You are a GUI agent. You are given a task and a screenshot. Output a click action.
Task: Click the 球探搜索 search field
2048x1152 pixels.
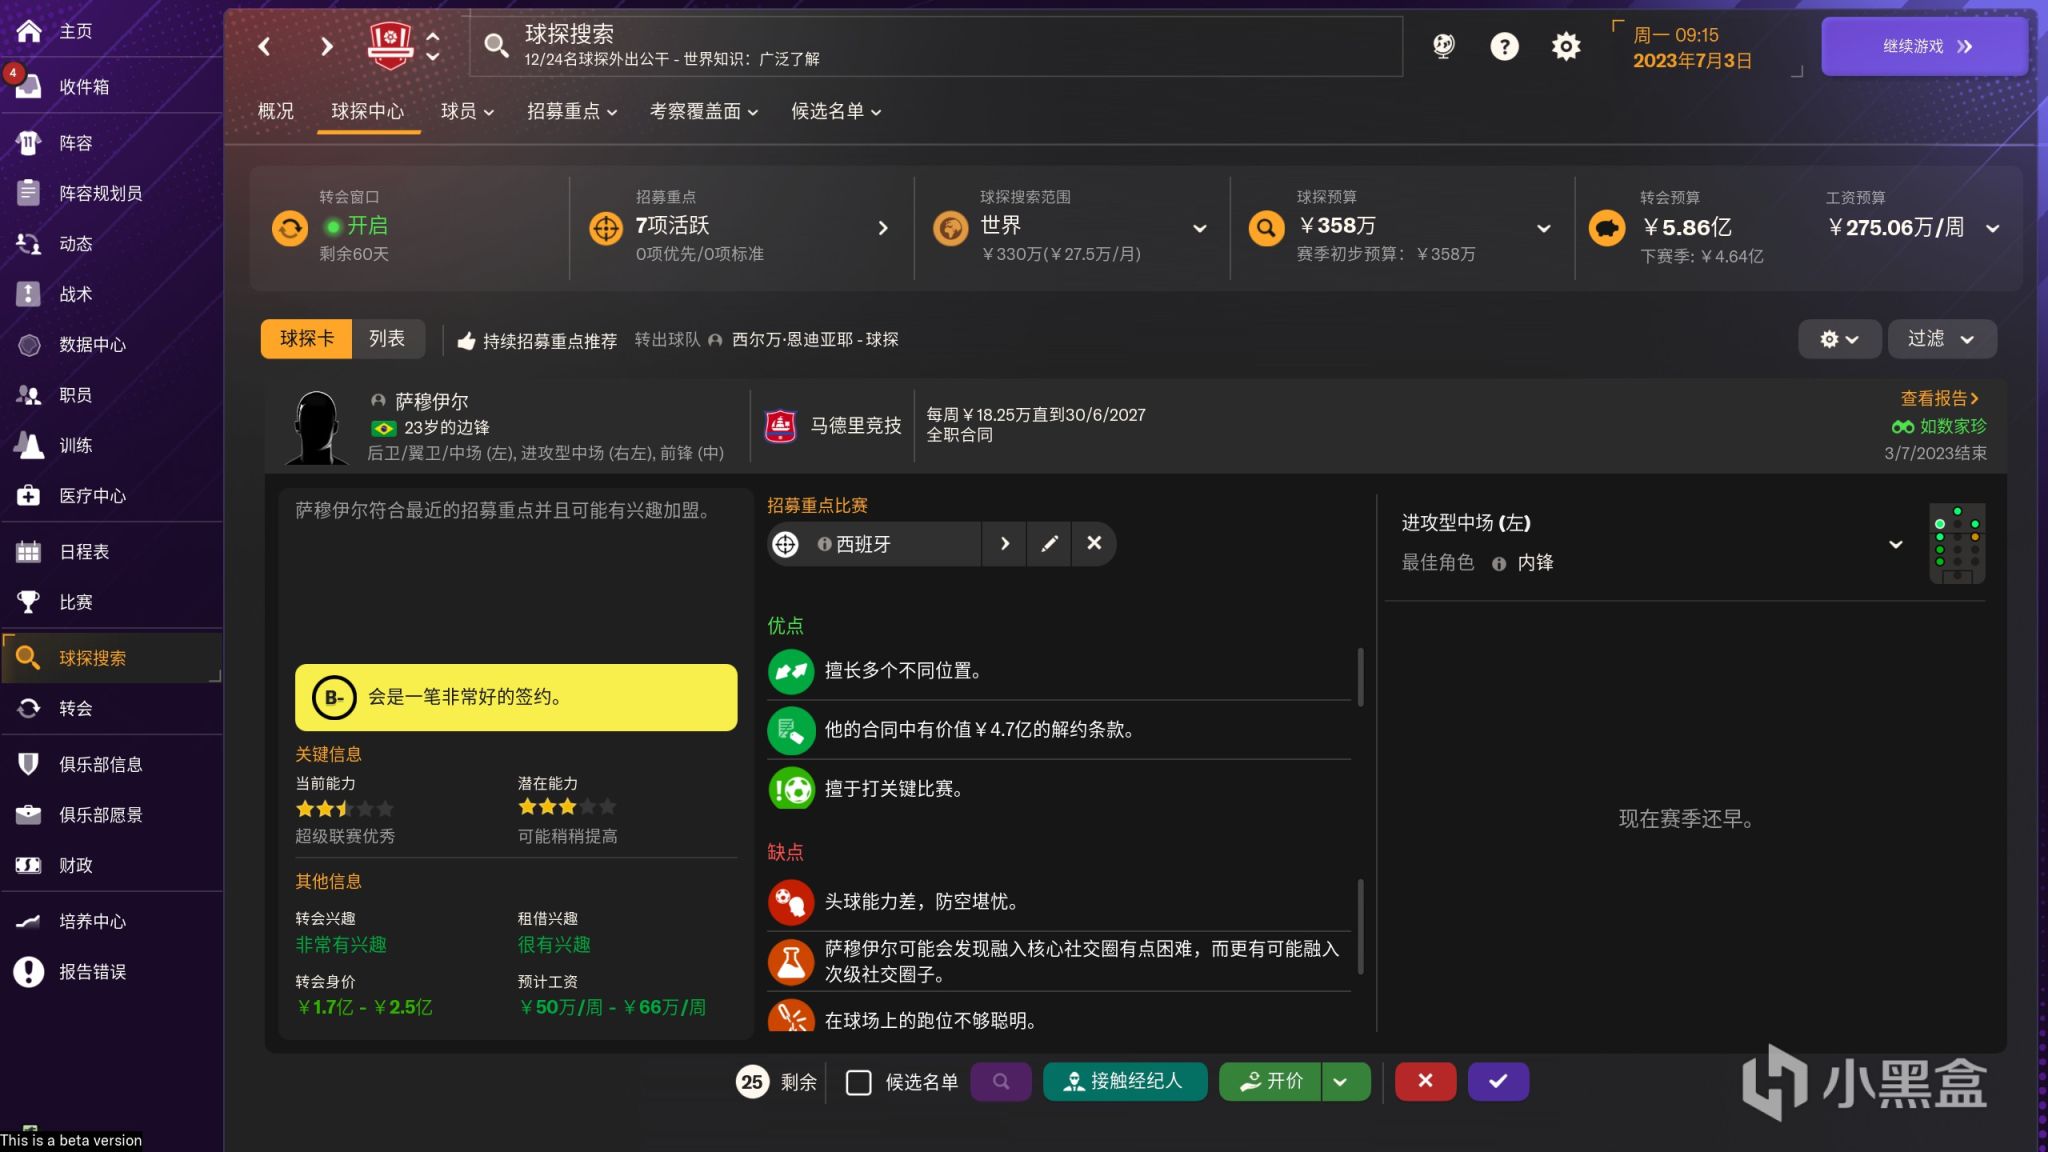(x=936, y=46)
